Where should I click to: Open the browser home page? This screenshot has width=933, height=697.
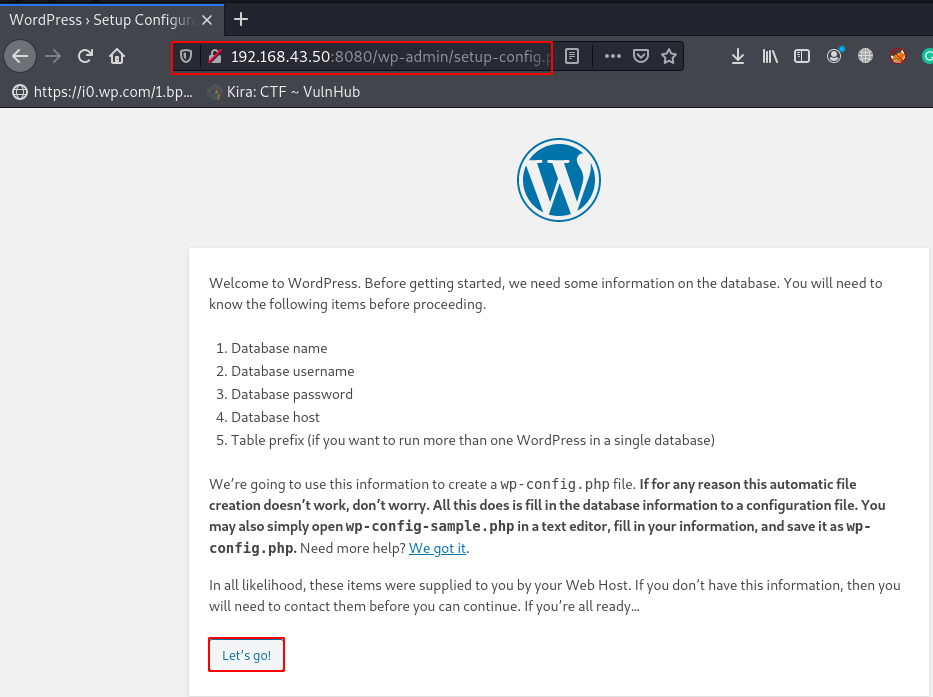tap(117, 57)
